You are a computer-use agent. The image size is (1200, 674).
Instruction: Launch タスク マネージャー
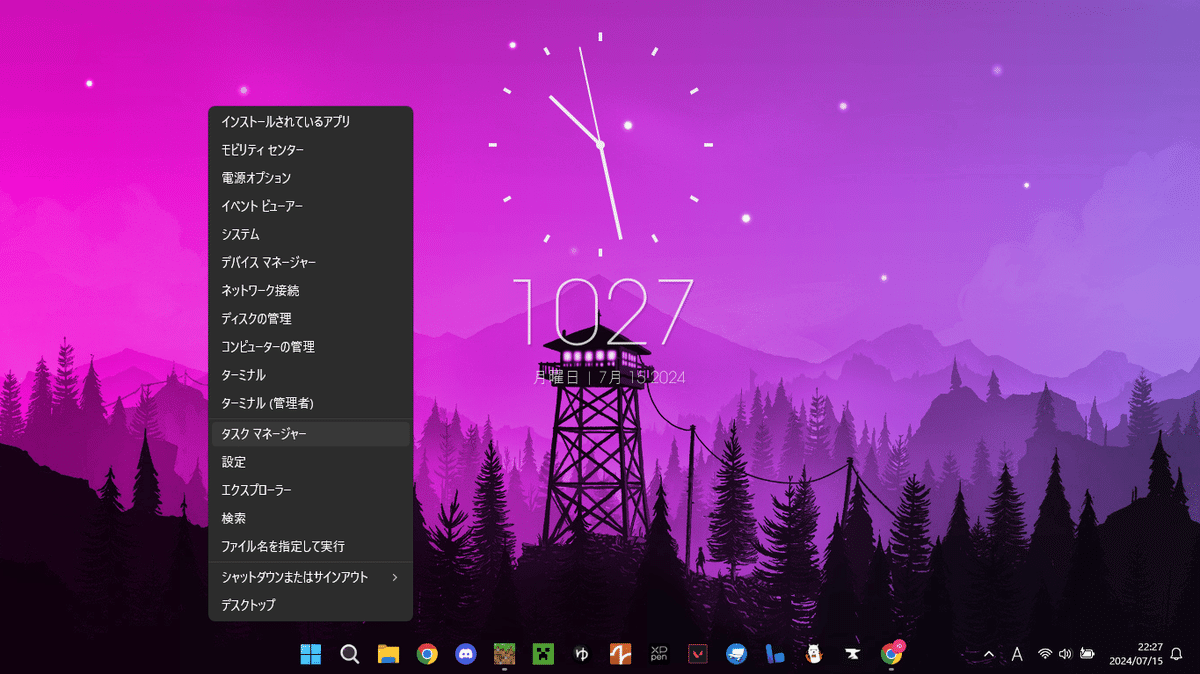[x=310, y=434]
